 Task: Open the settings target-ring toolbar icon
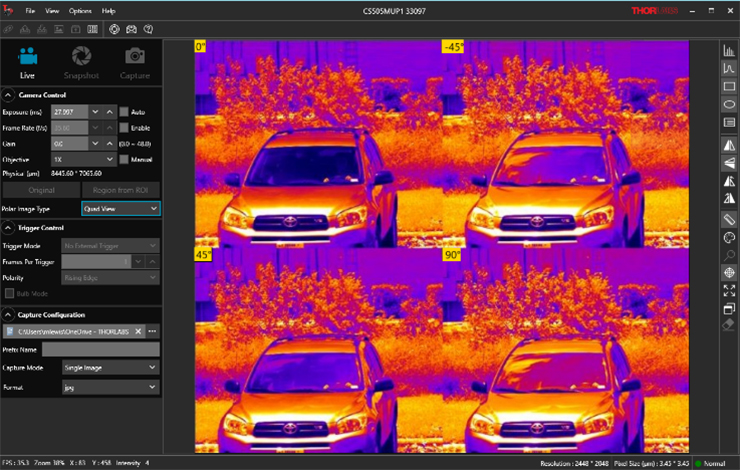[x=114, y=29]
